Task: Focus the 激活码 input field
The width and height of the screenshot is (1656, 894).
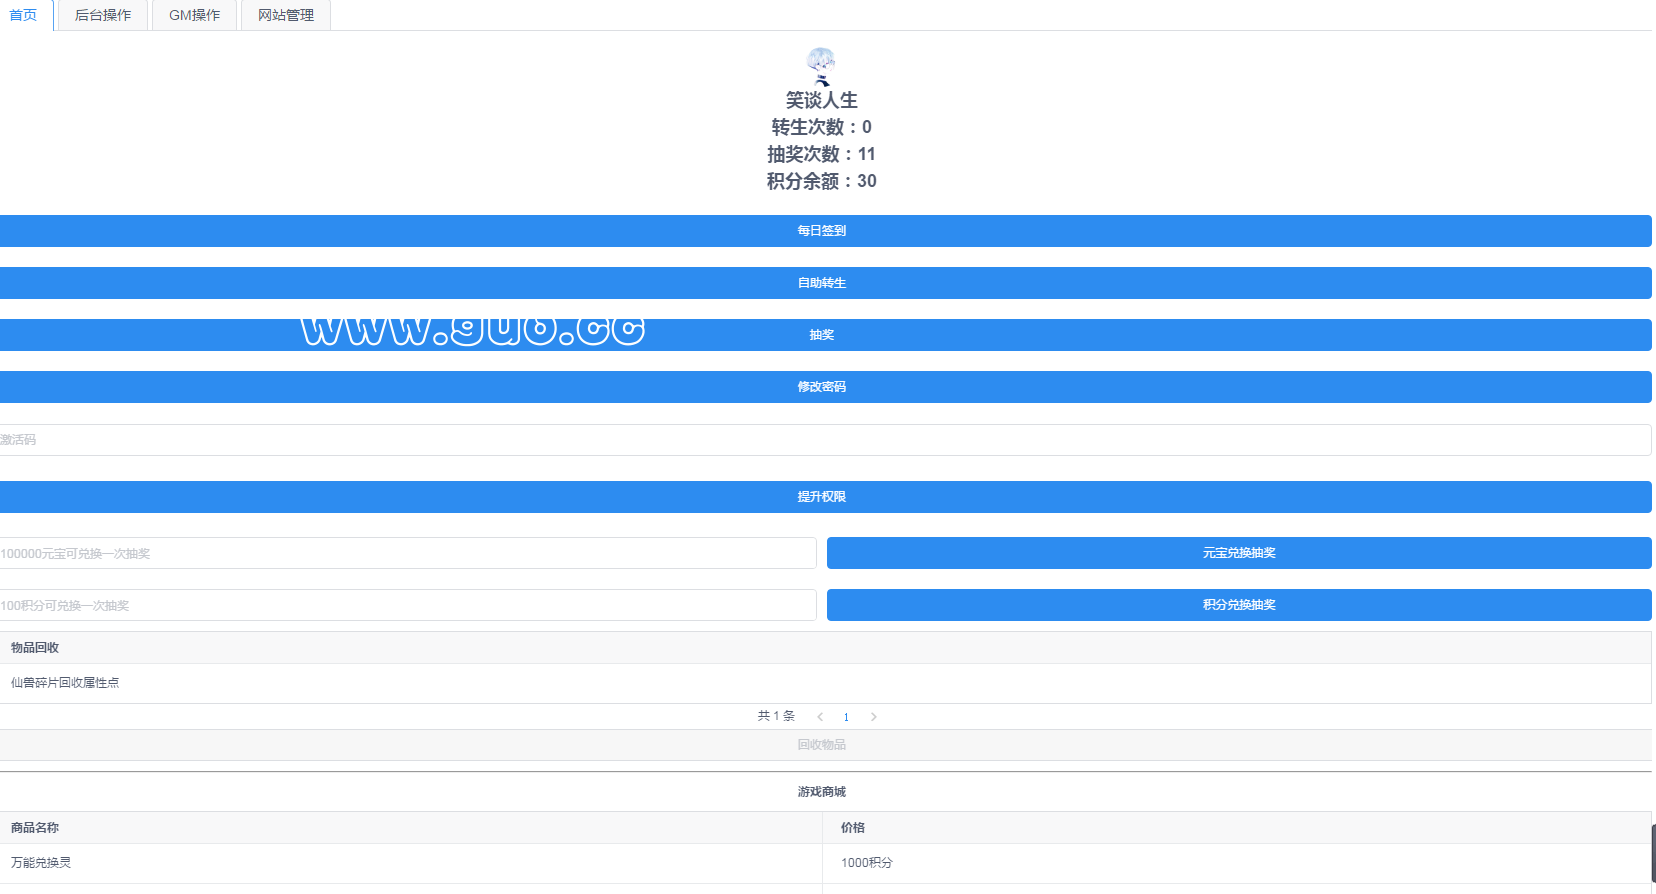Action: 824,440
